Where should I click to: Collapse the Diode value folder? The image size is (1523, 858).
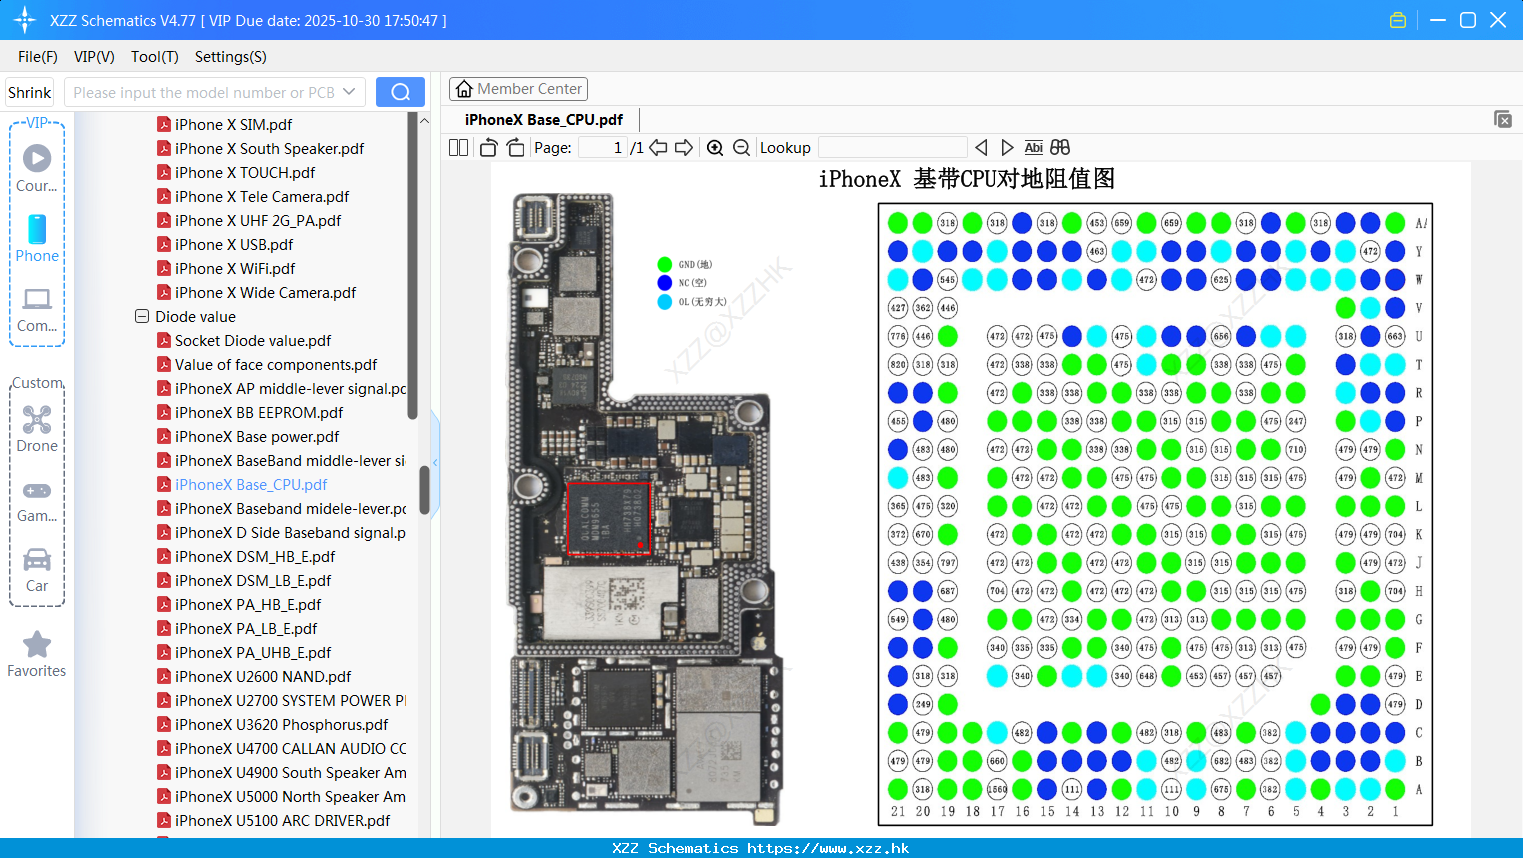[142, 316]
